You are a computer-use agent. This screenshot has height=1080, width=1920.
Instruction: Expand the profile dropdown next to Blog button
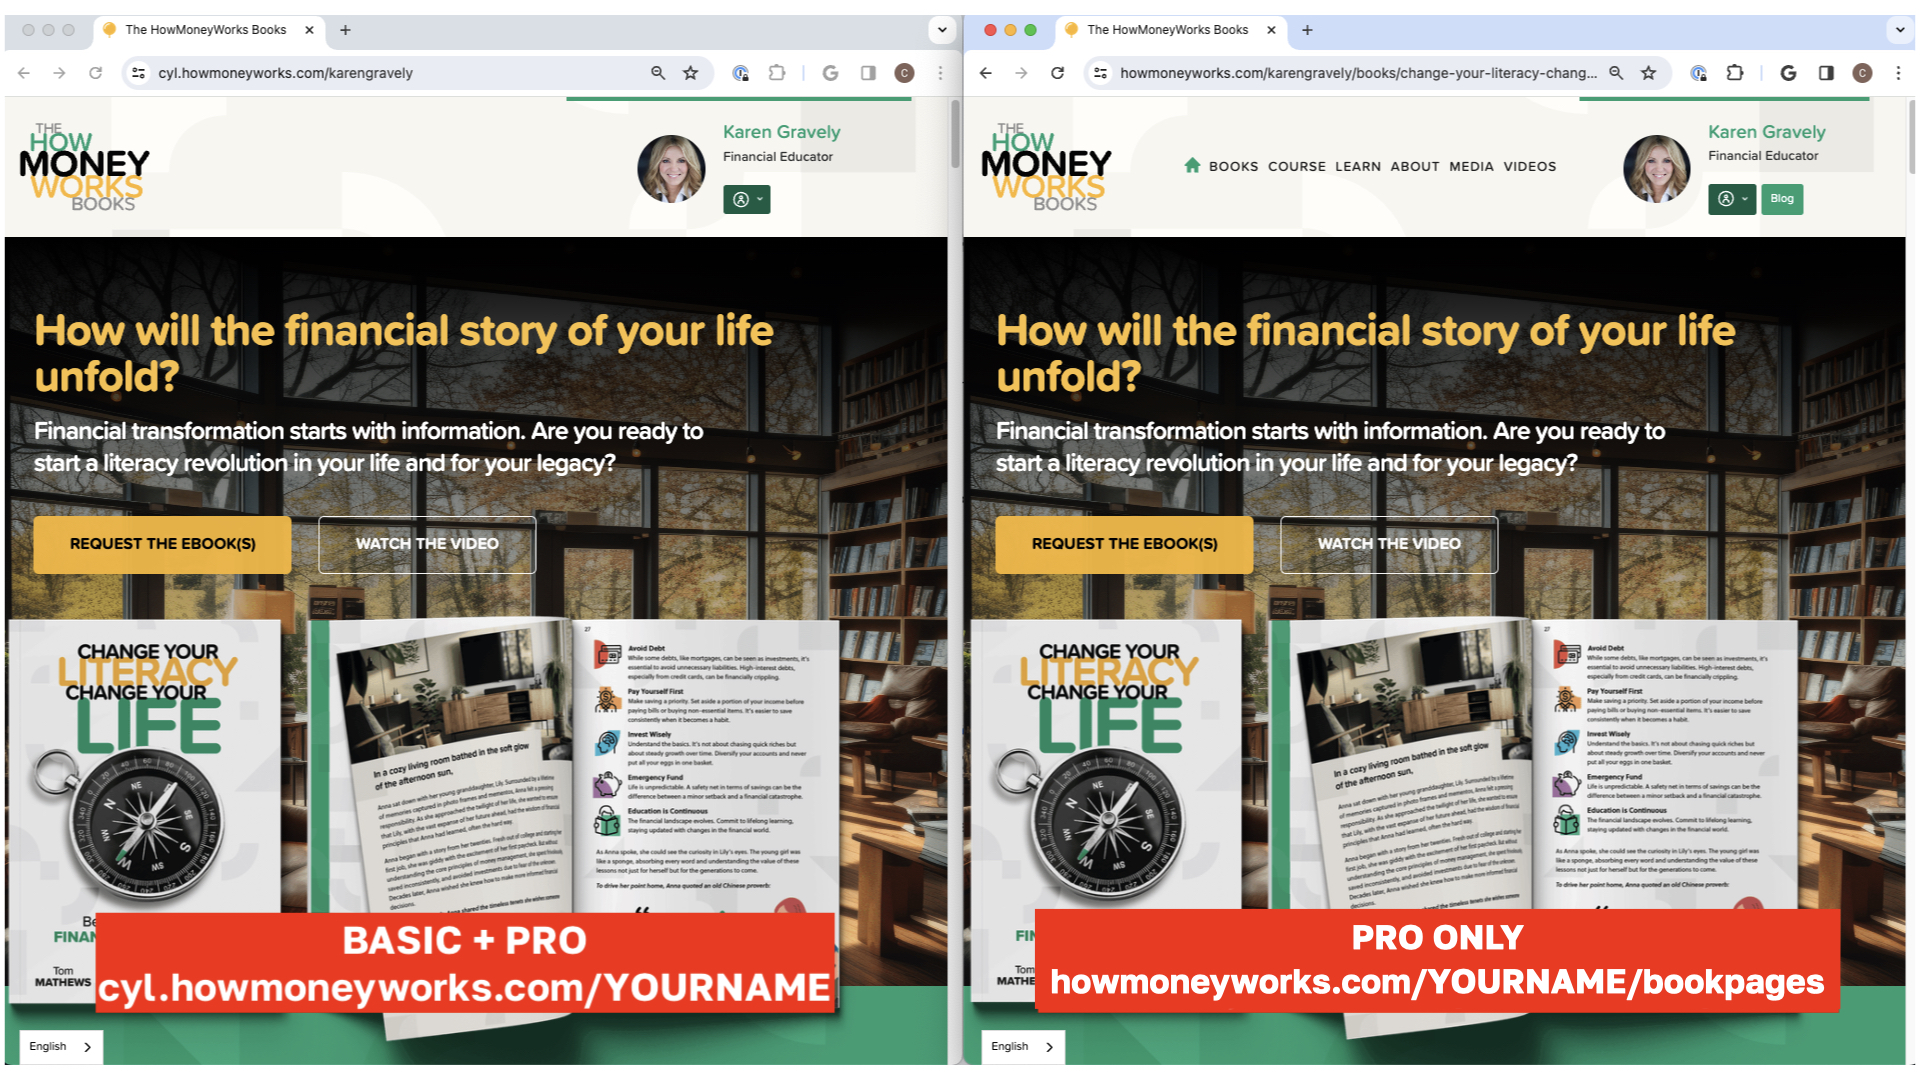(1732, 198)
